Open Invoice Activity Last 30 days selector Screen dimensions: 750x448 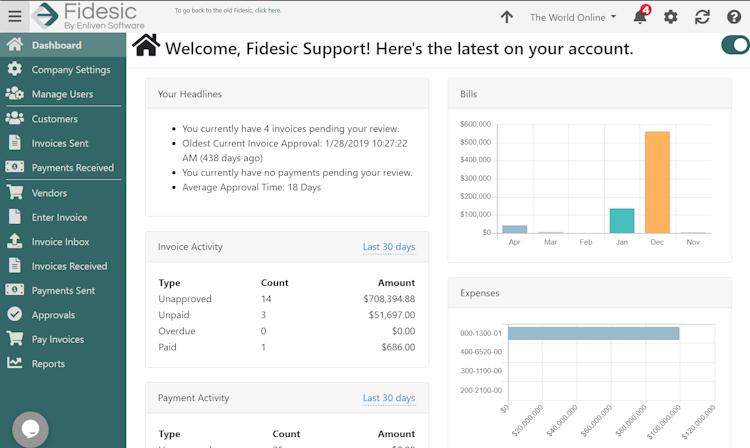click(389, 247)
